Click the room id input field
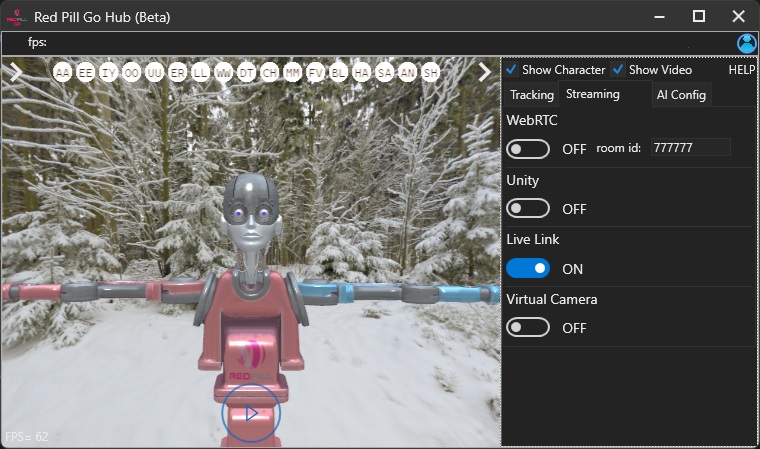The width and height of the screenshot is (760, 449). click(690, 148)
